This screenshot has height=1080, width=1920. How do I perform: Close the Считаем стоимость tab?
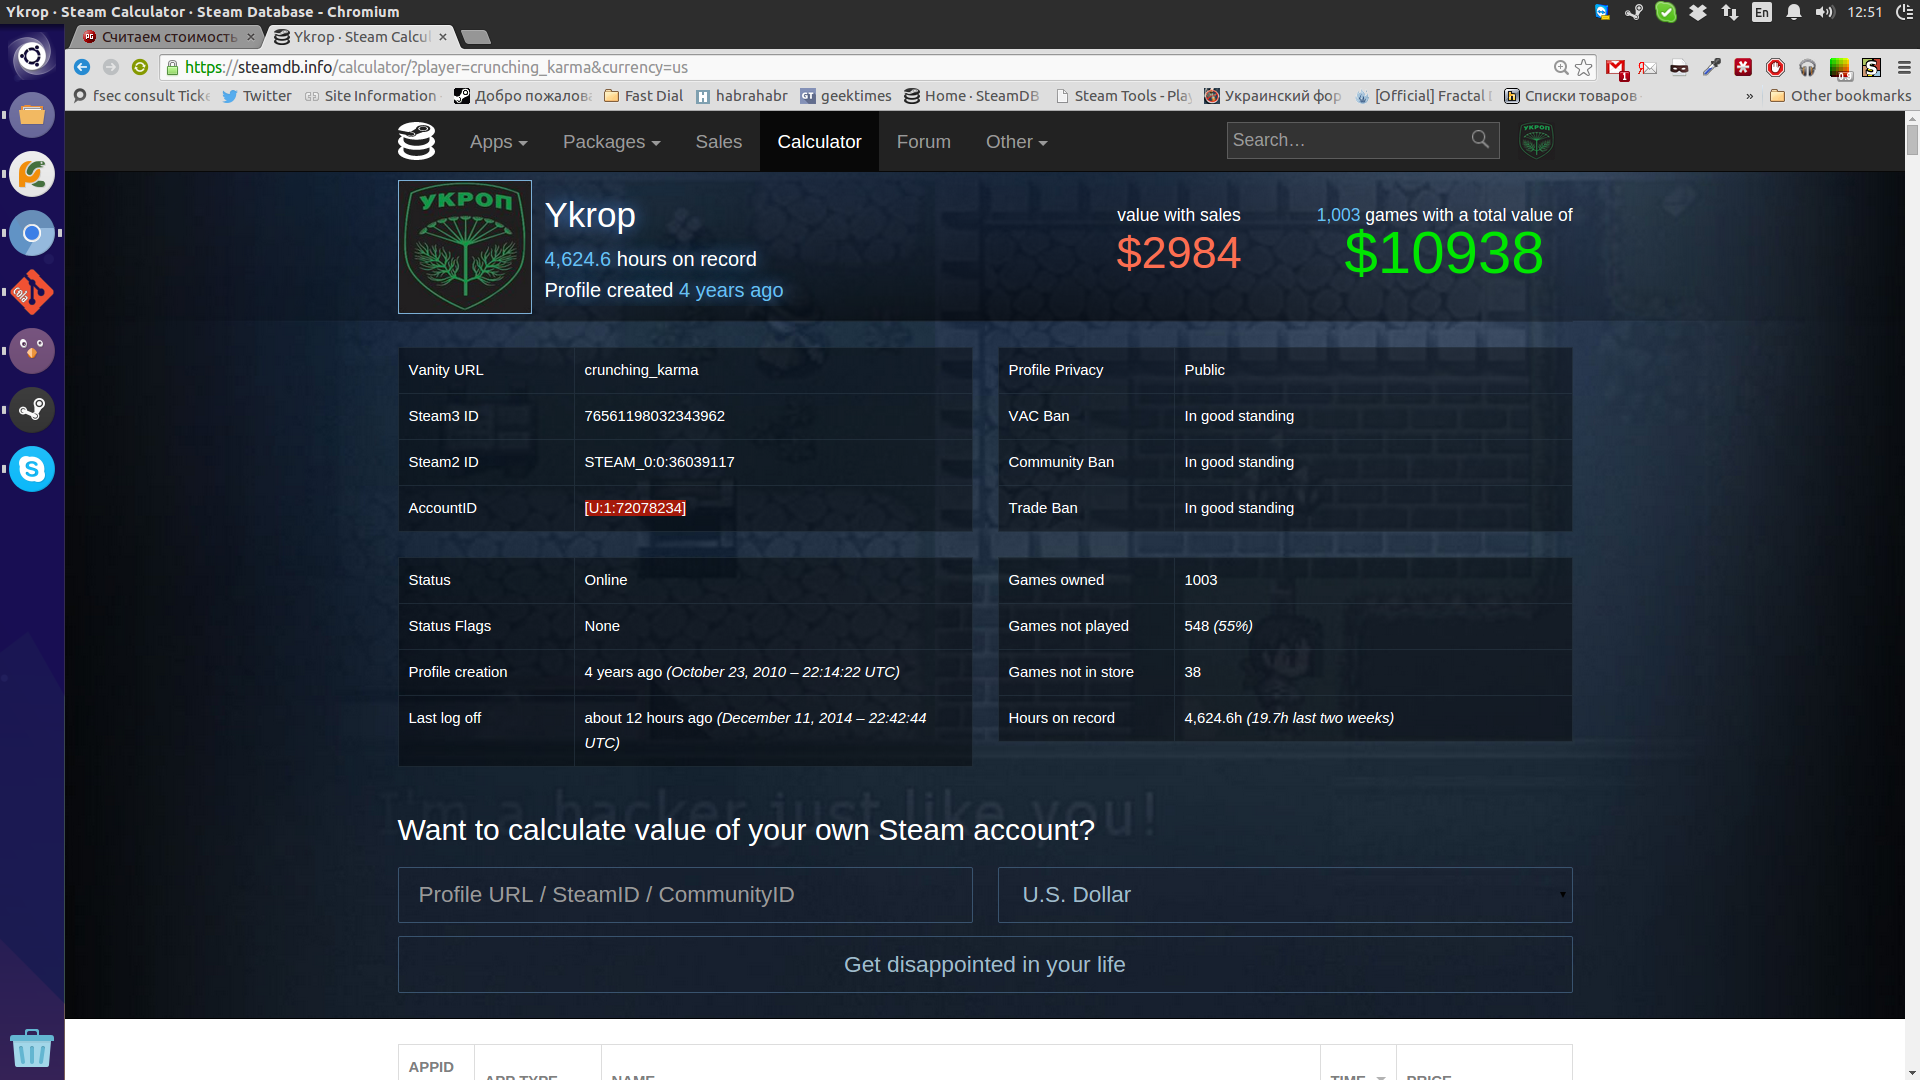tap(251, 37)
